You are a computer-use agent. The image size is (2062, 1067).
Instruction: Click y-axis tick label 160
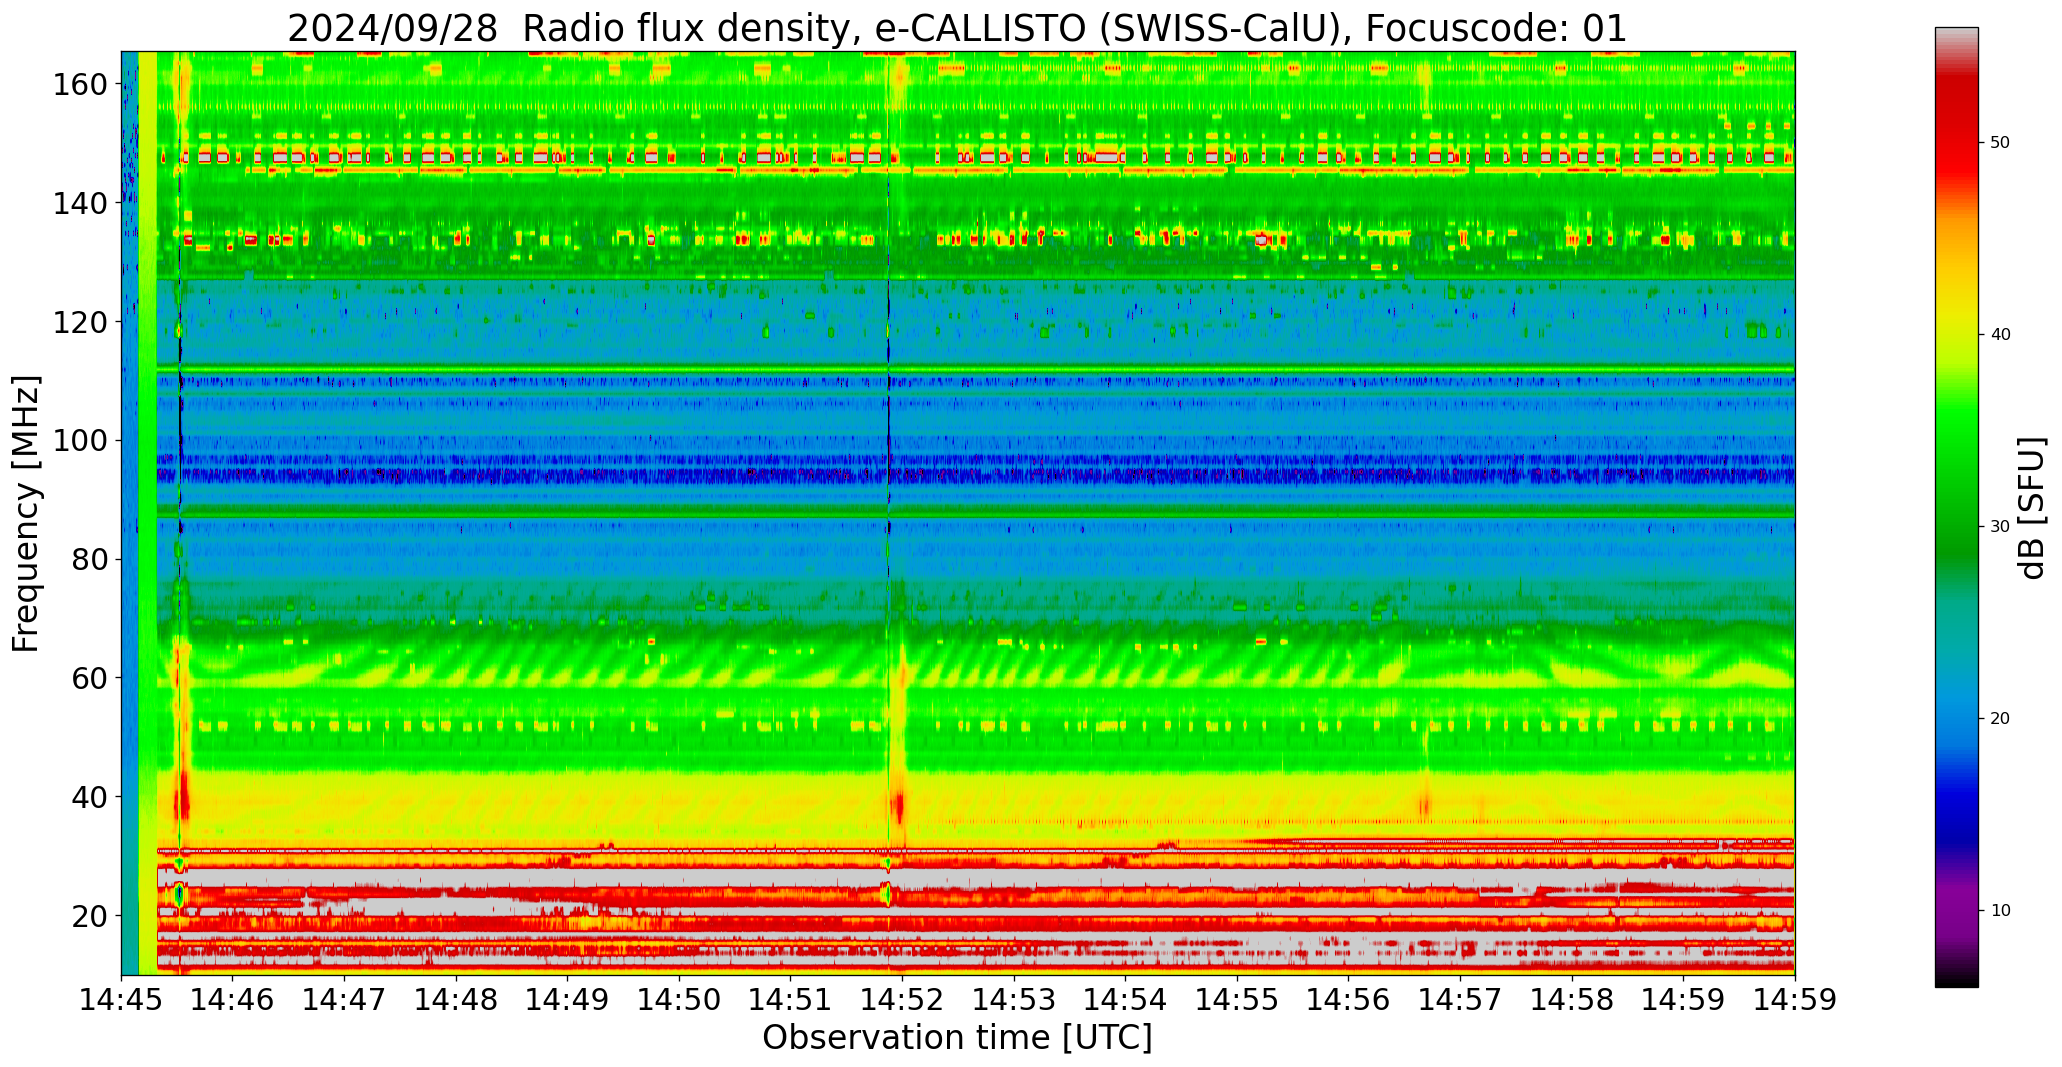[80, 84]
